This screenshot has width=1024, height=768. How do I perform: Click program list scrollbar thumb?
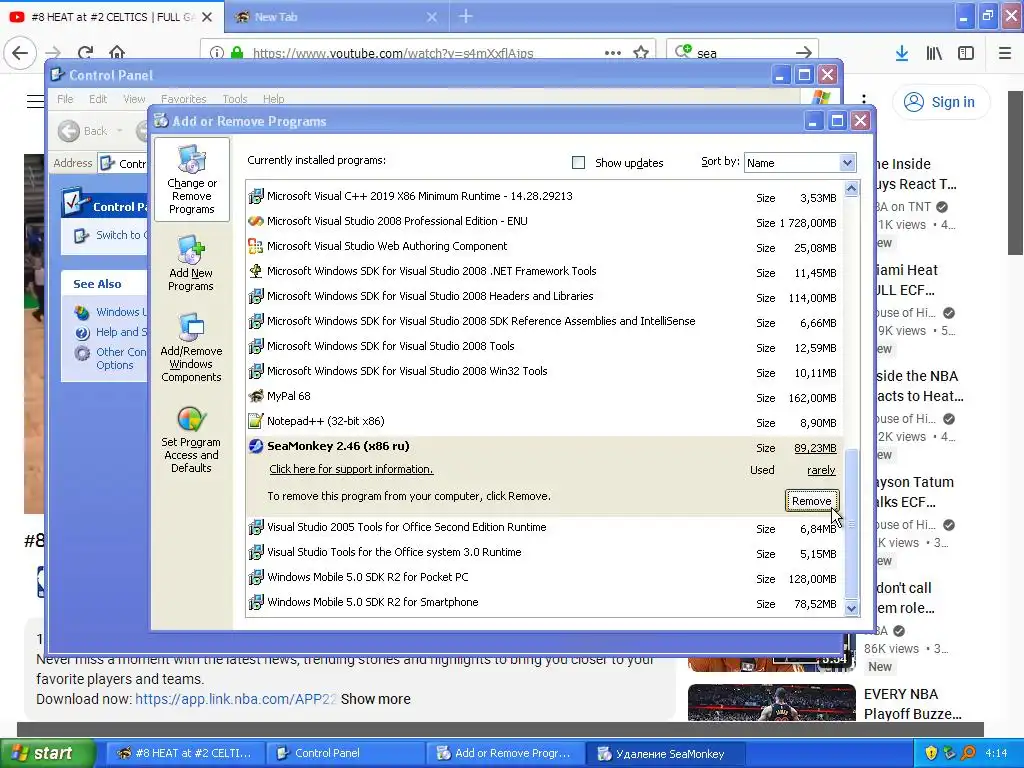pyautogui.click(x=851, y=523)
